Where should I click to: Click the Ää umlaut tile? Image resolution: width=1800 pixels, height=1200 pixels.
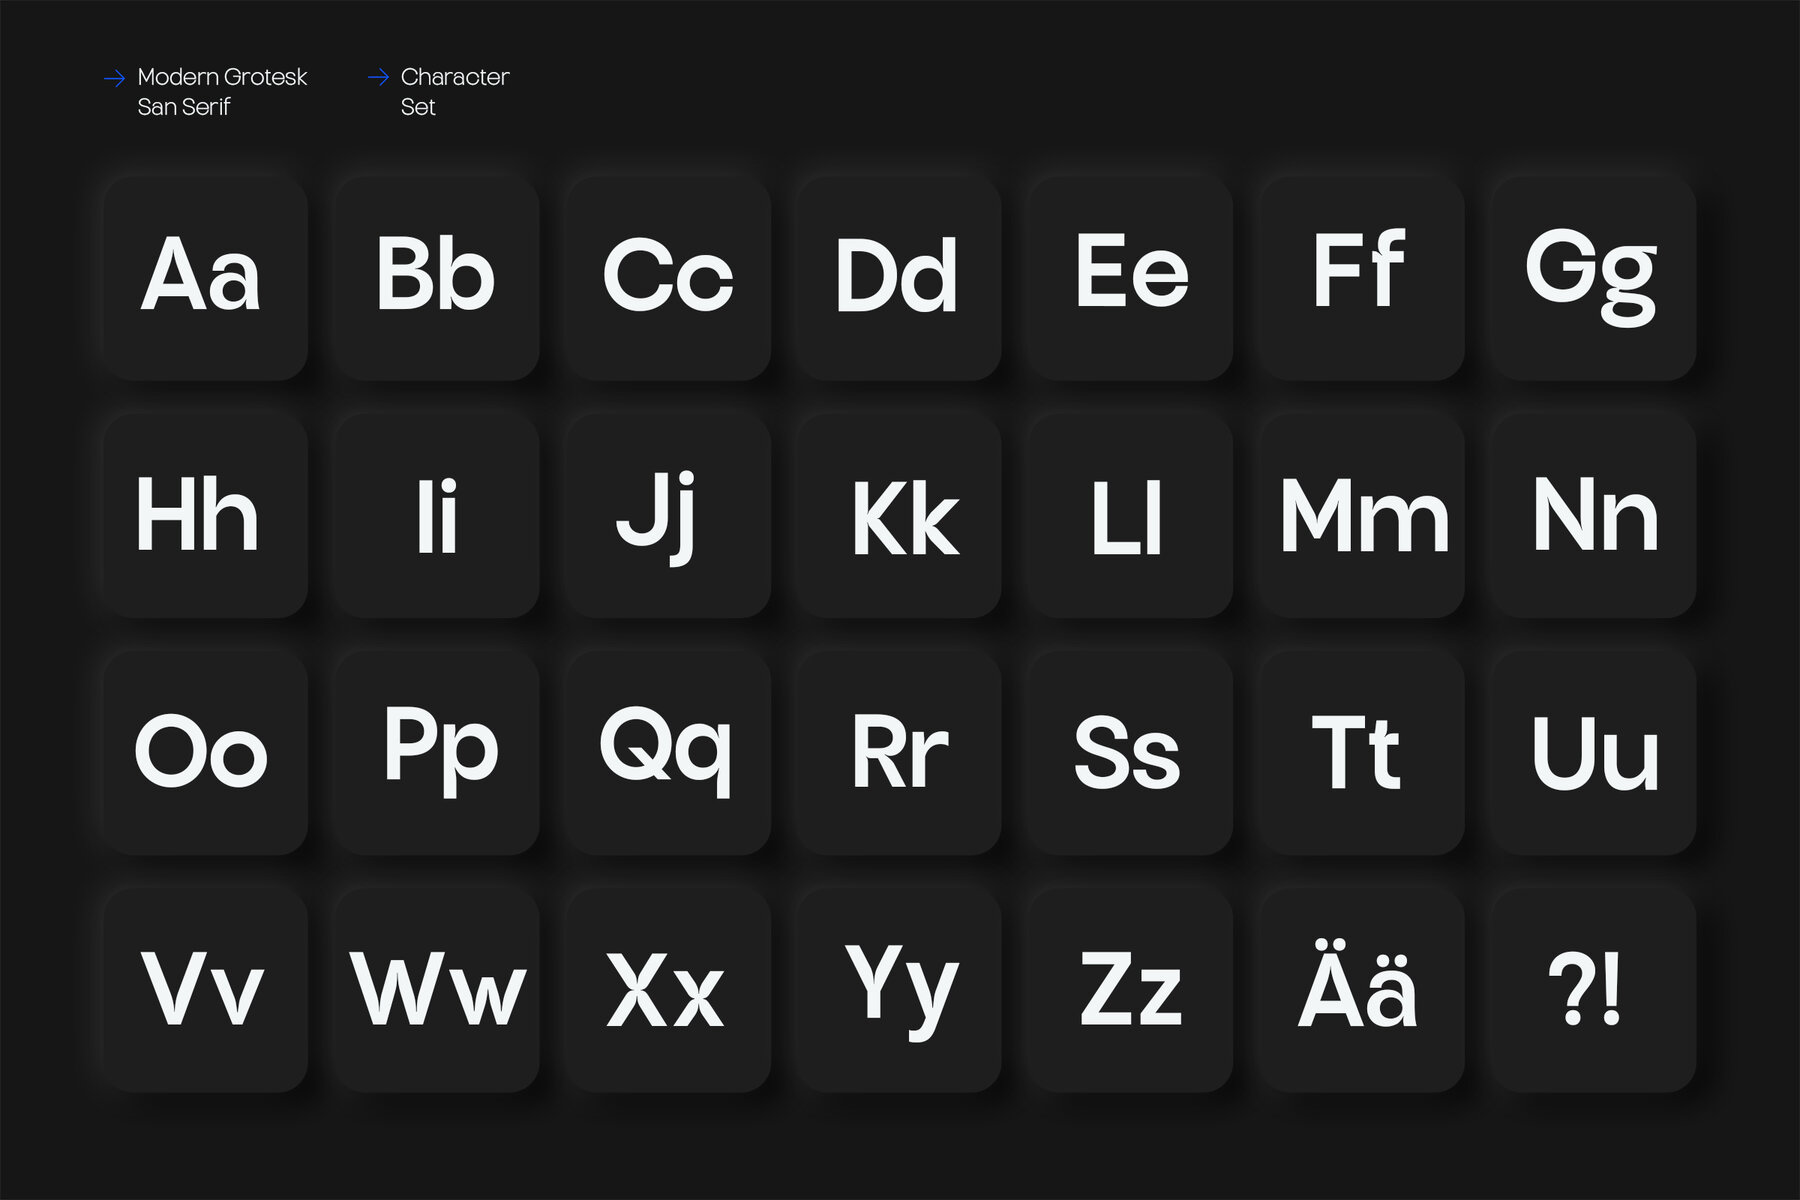click(1361, 990)
